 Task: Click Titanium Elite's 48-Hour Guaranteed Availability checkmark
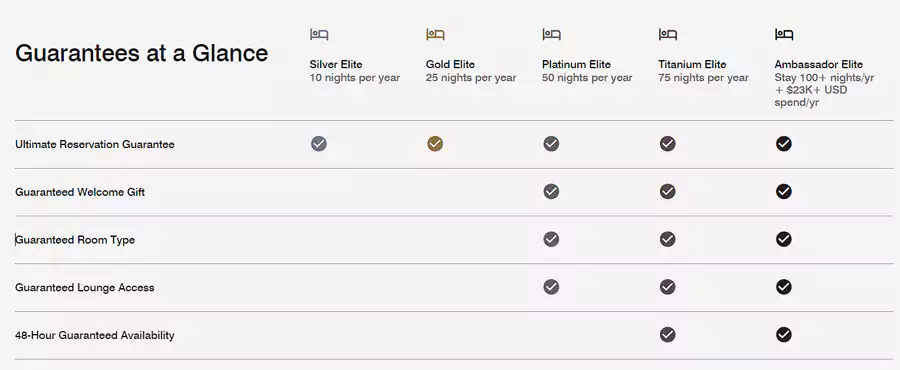[x=668, y=334]
